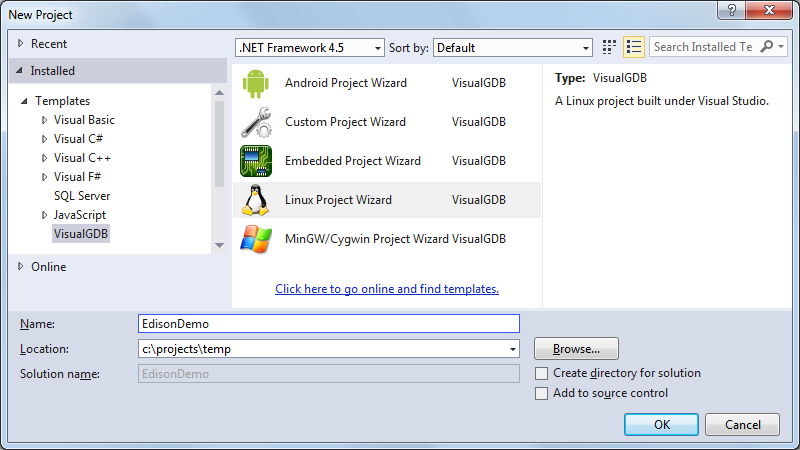This screenshot has width=800, height=450.
Task: Pick the Linux penguin icon
Action: (x=256, y=200)
